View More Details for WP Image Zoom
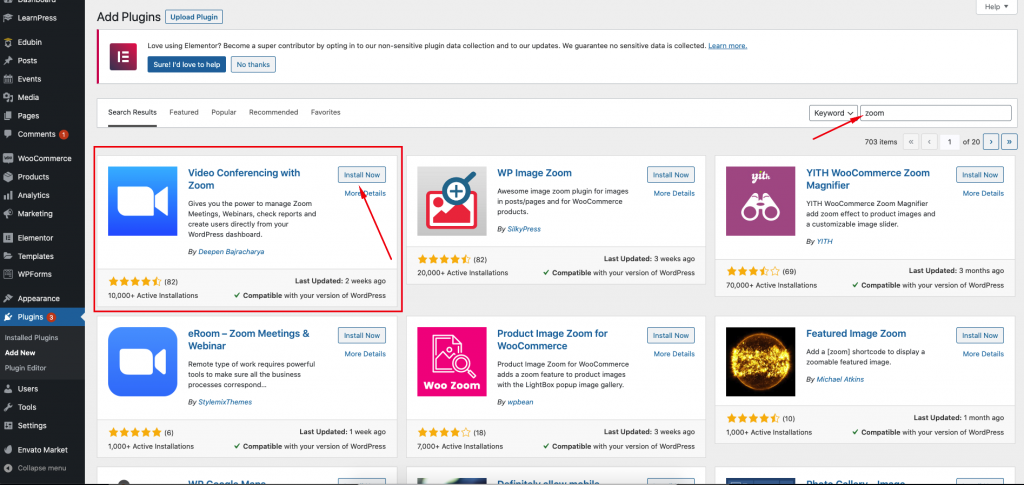Screen dimensions: 1024x485 tap(674, 193)
